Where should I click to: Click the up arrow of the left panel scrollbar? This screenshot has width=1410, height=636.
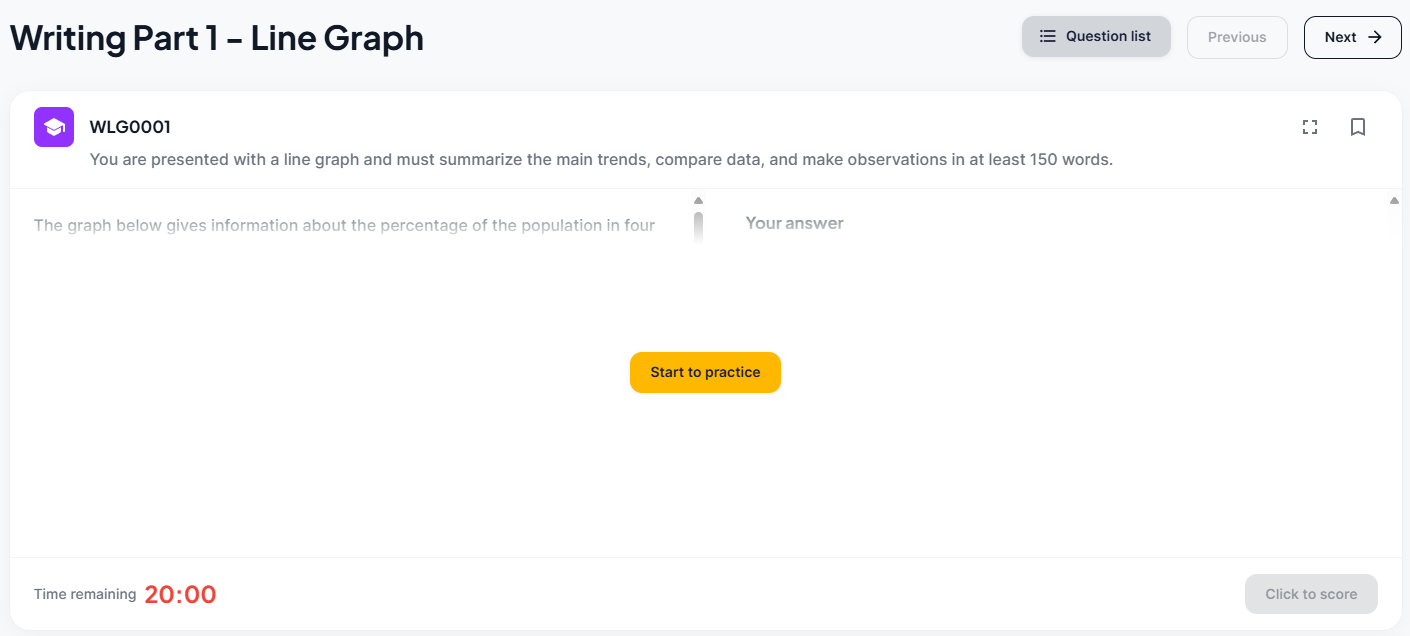pyautogui.click(x=698, y=200)
